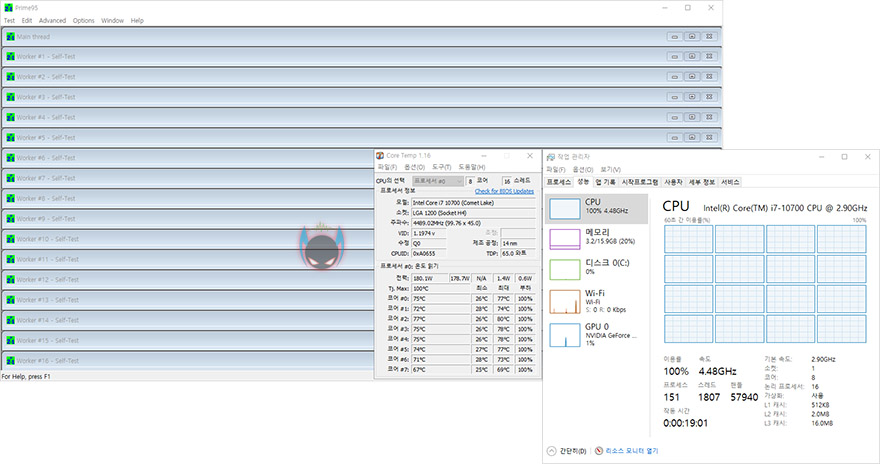Click the 0:00:19:01 uptime value

click(685, 424)
